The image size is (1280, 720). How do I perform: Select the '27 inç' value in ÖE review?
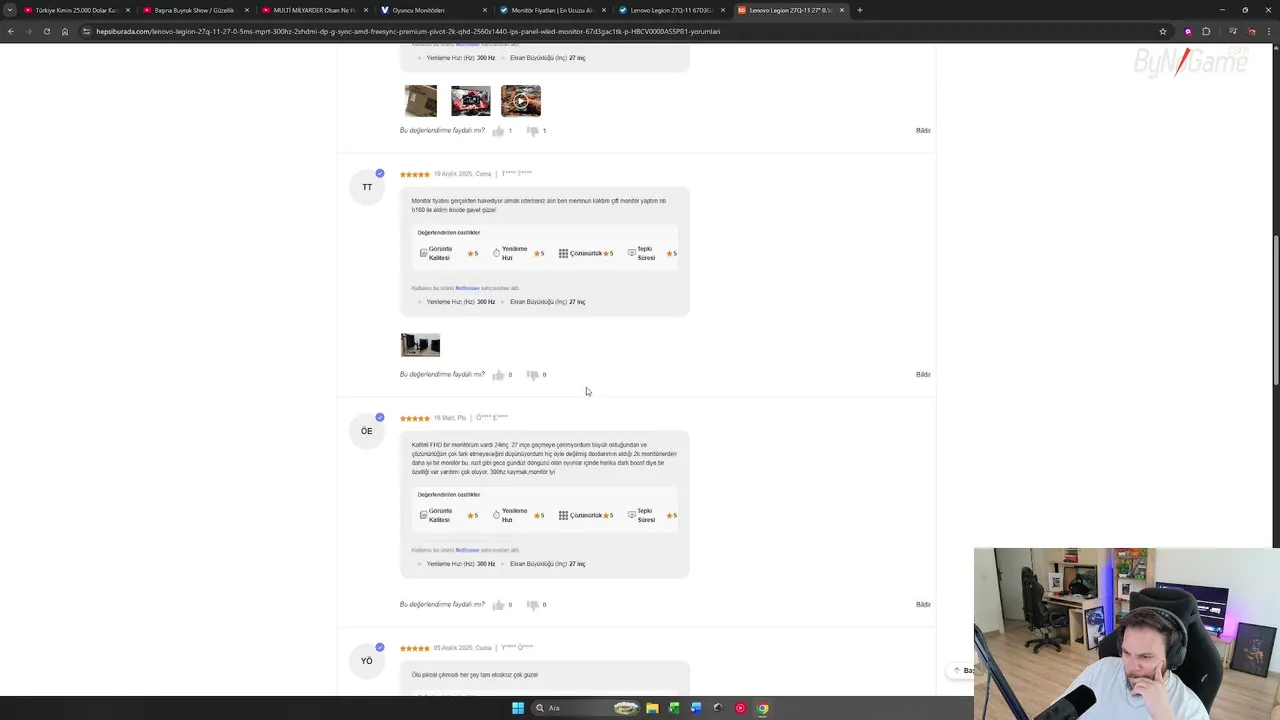tap(577, 564)
